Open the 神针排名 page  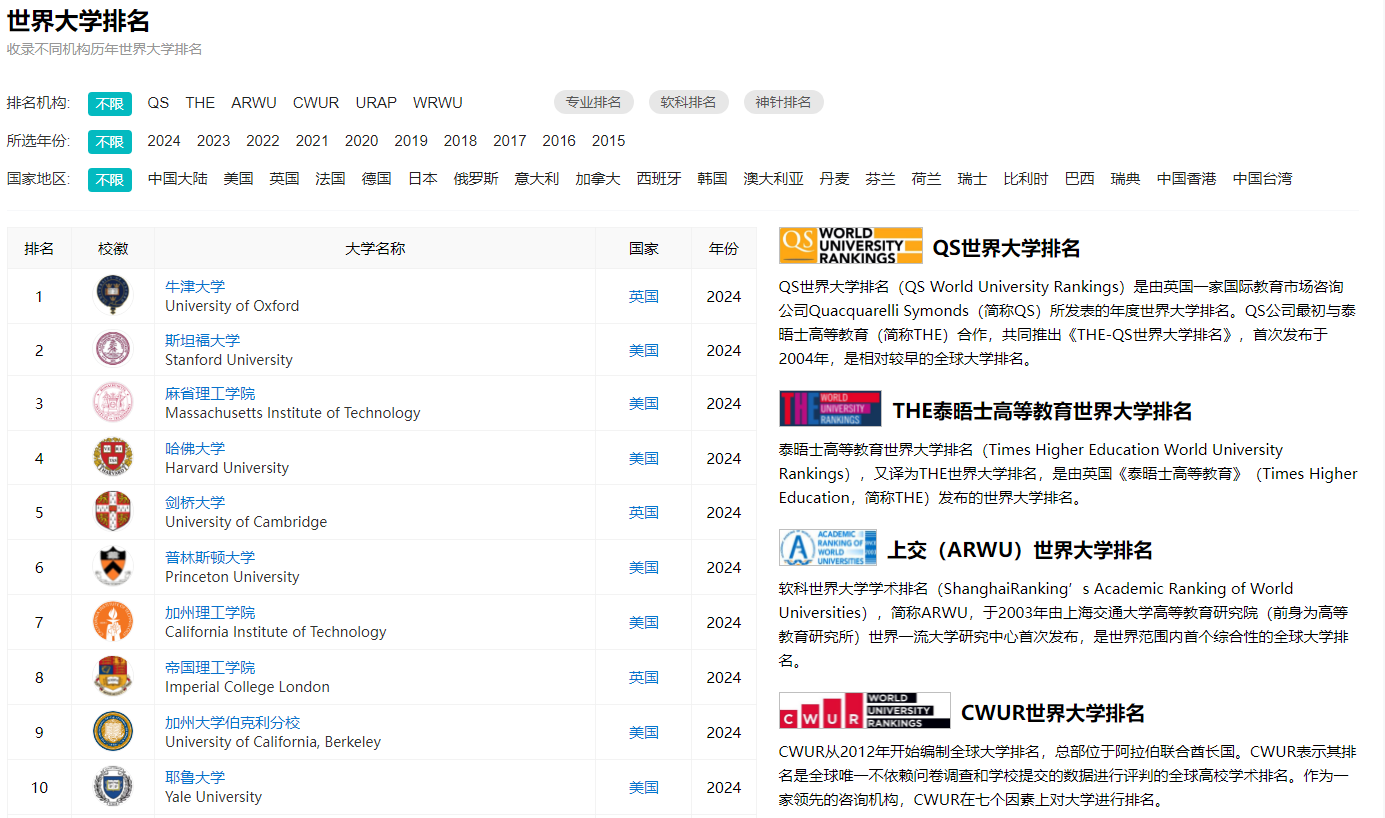tap(783, 102)
